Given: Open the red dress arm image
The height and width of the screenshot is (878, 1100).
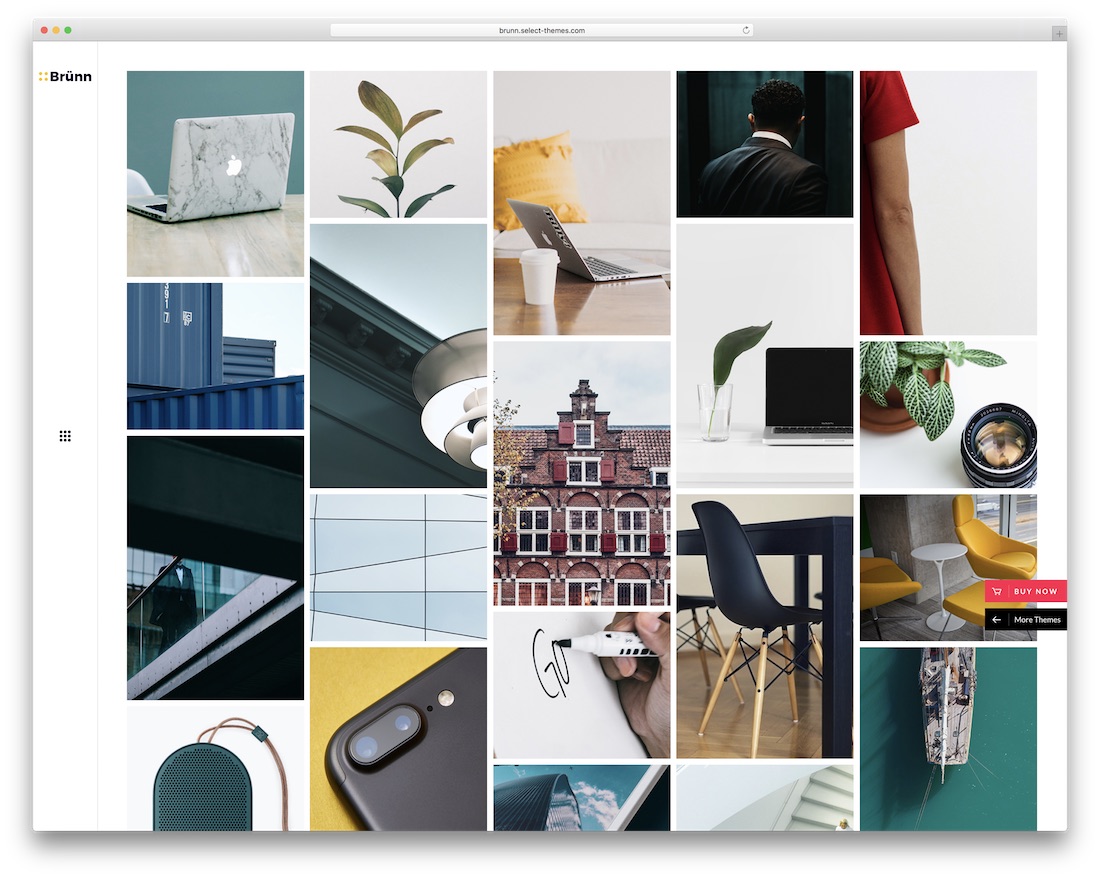Looking at the screenshot, I should pos(948,202).
